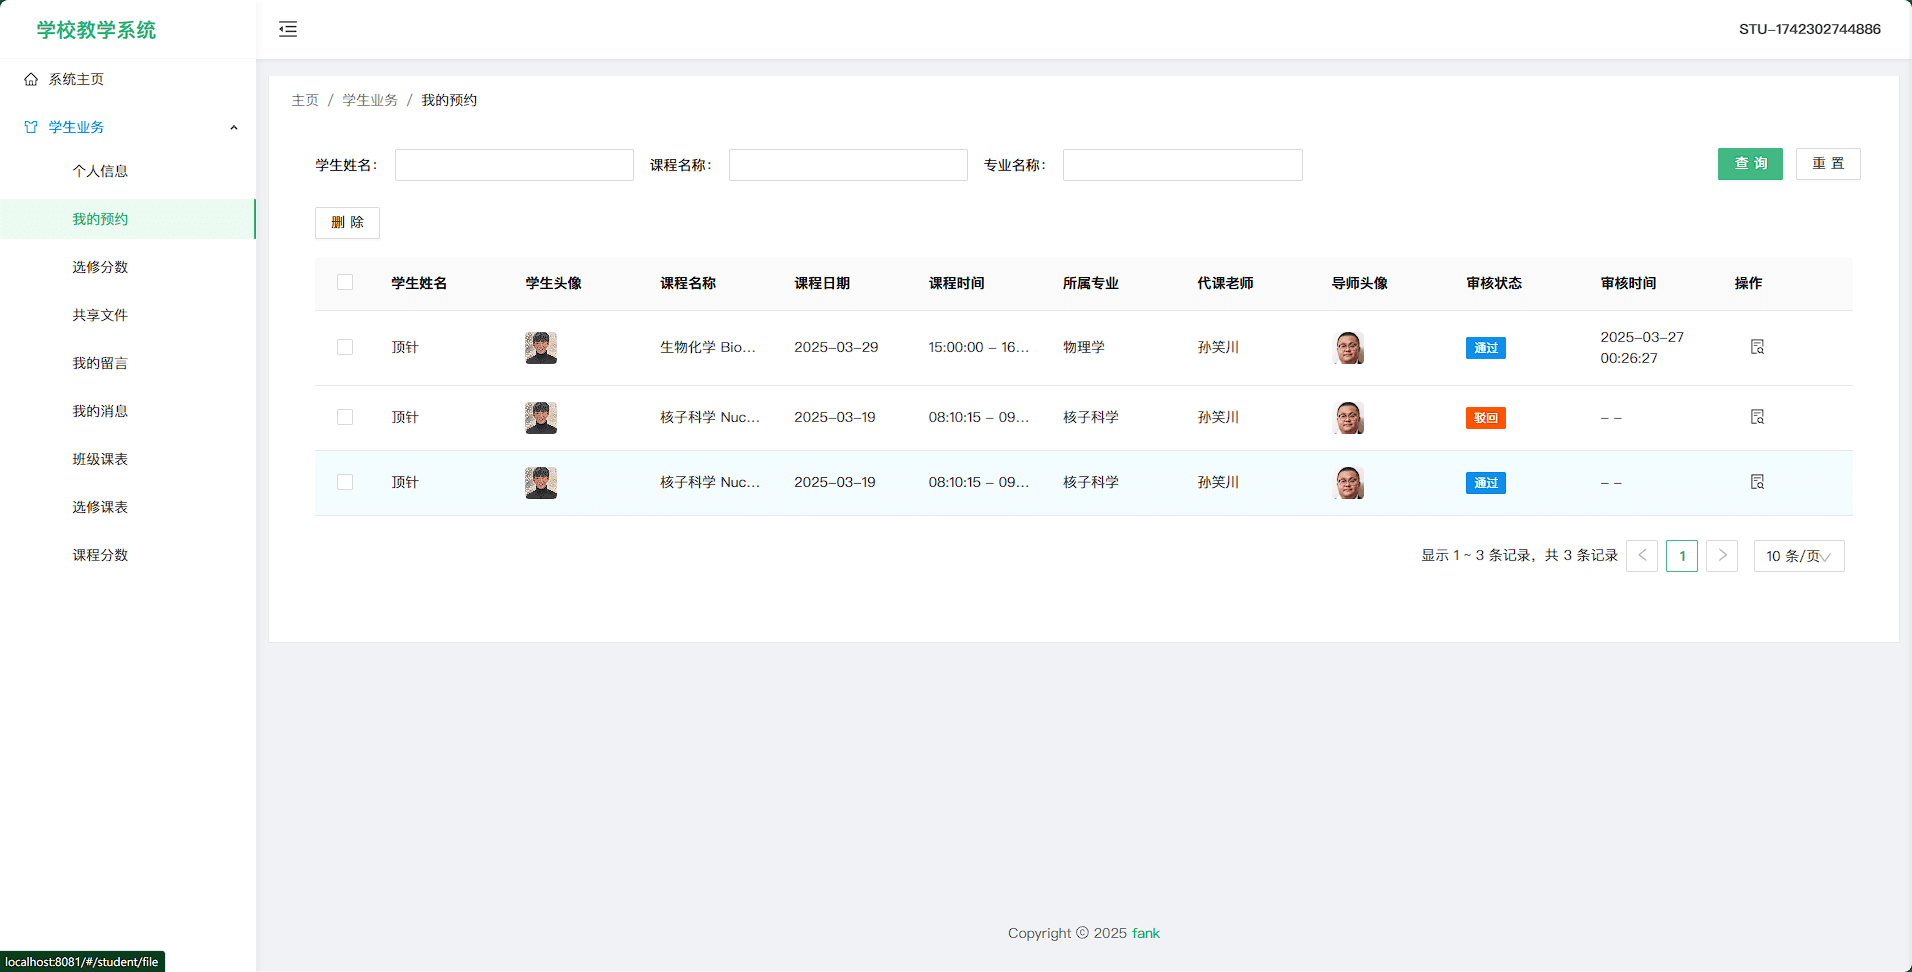
Task: Collapse the 学生业务 submenu arrow
Action: pyautogui.click(x=234, y=127)
